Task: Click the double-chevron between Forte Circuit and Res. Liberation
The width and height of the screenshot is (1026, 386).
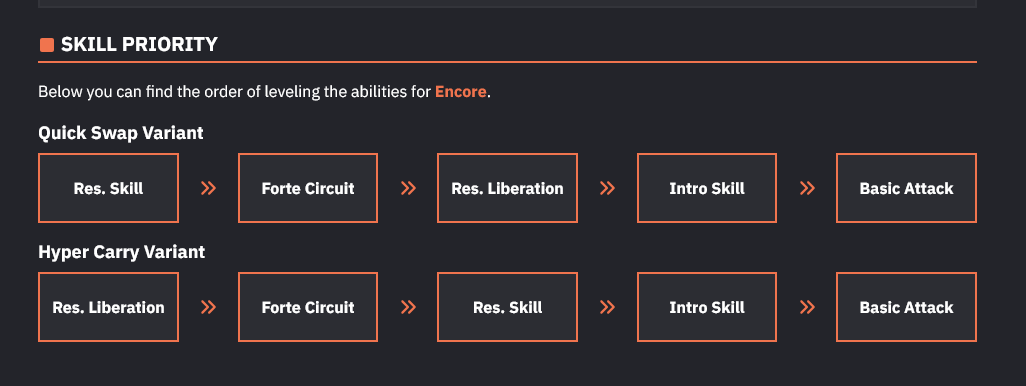Action: (x=408, y=188)
